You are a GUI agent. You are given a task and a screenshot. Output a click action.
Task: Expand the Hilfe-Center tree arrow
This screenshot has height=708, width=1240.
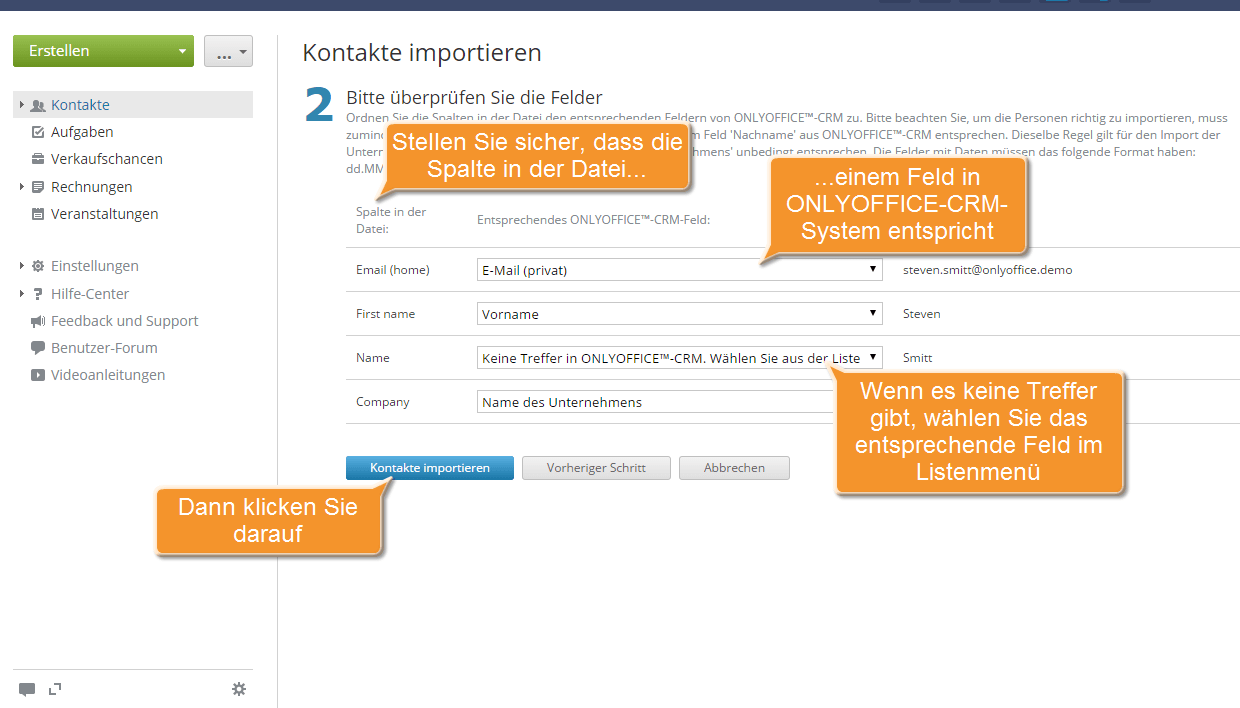point(22,294)
